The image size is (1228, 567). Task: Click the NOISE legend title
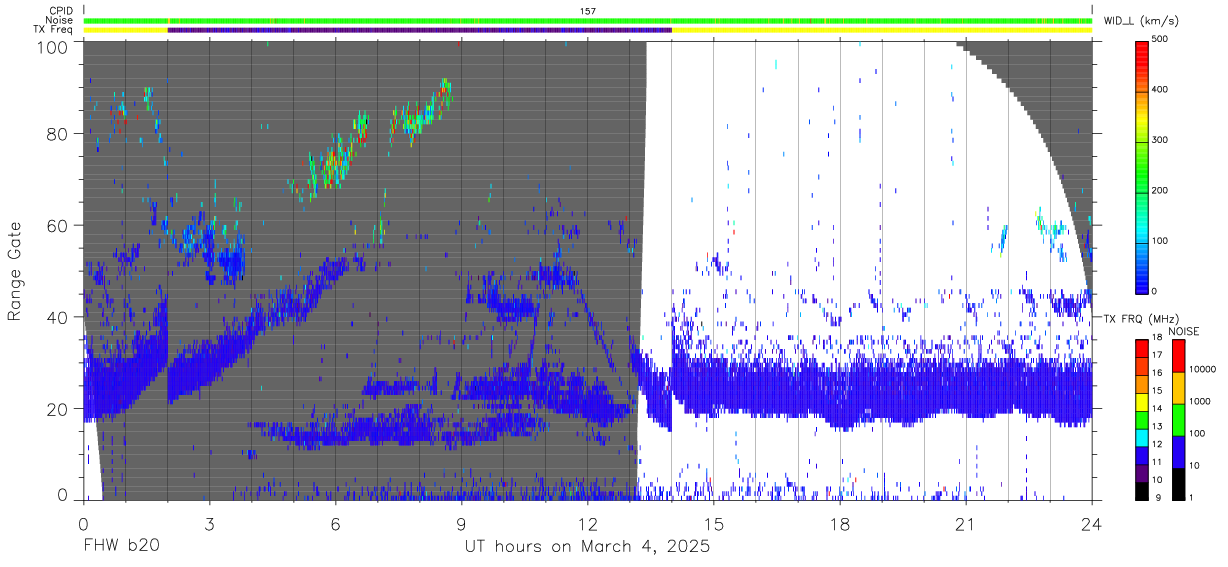point(1185,331)
